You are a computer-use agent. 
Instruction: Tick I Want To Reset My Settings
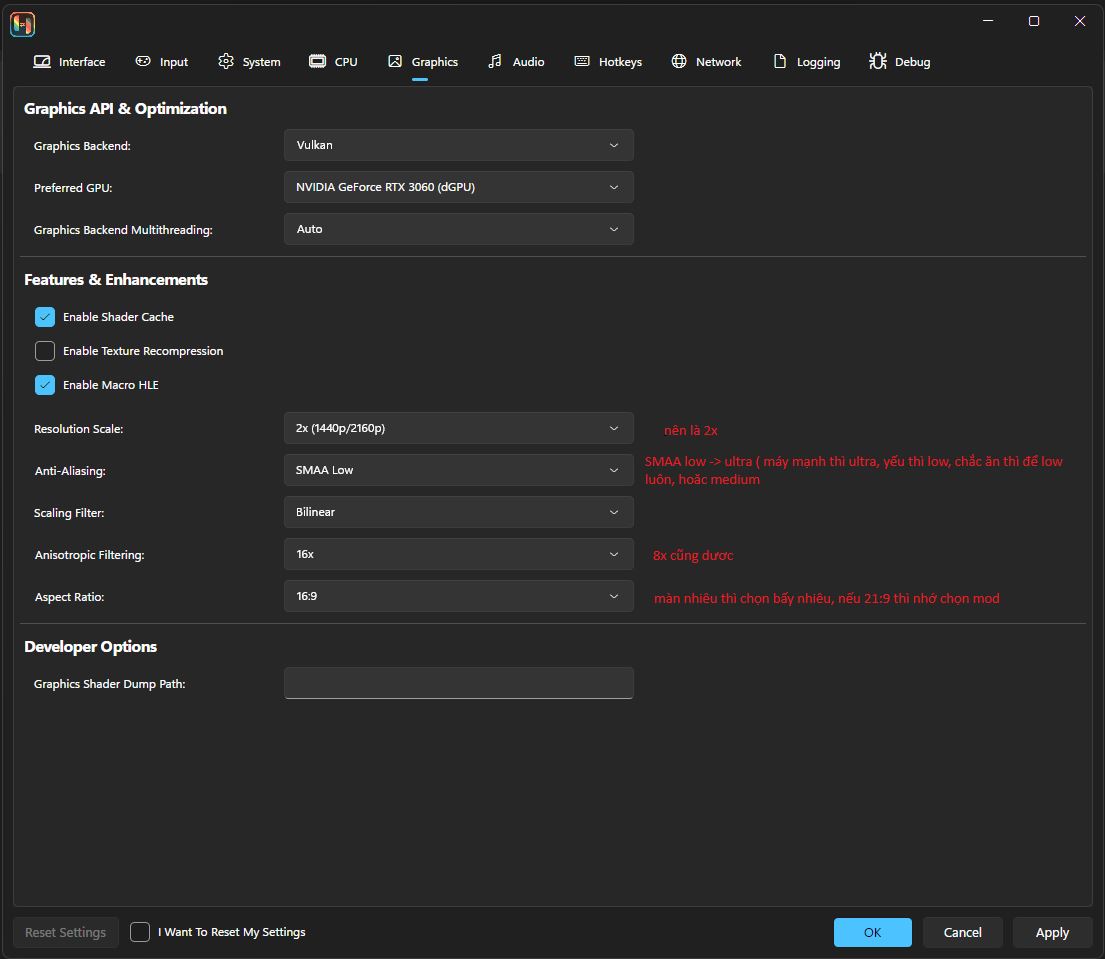click(x=140, y=932)
